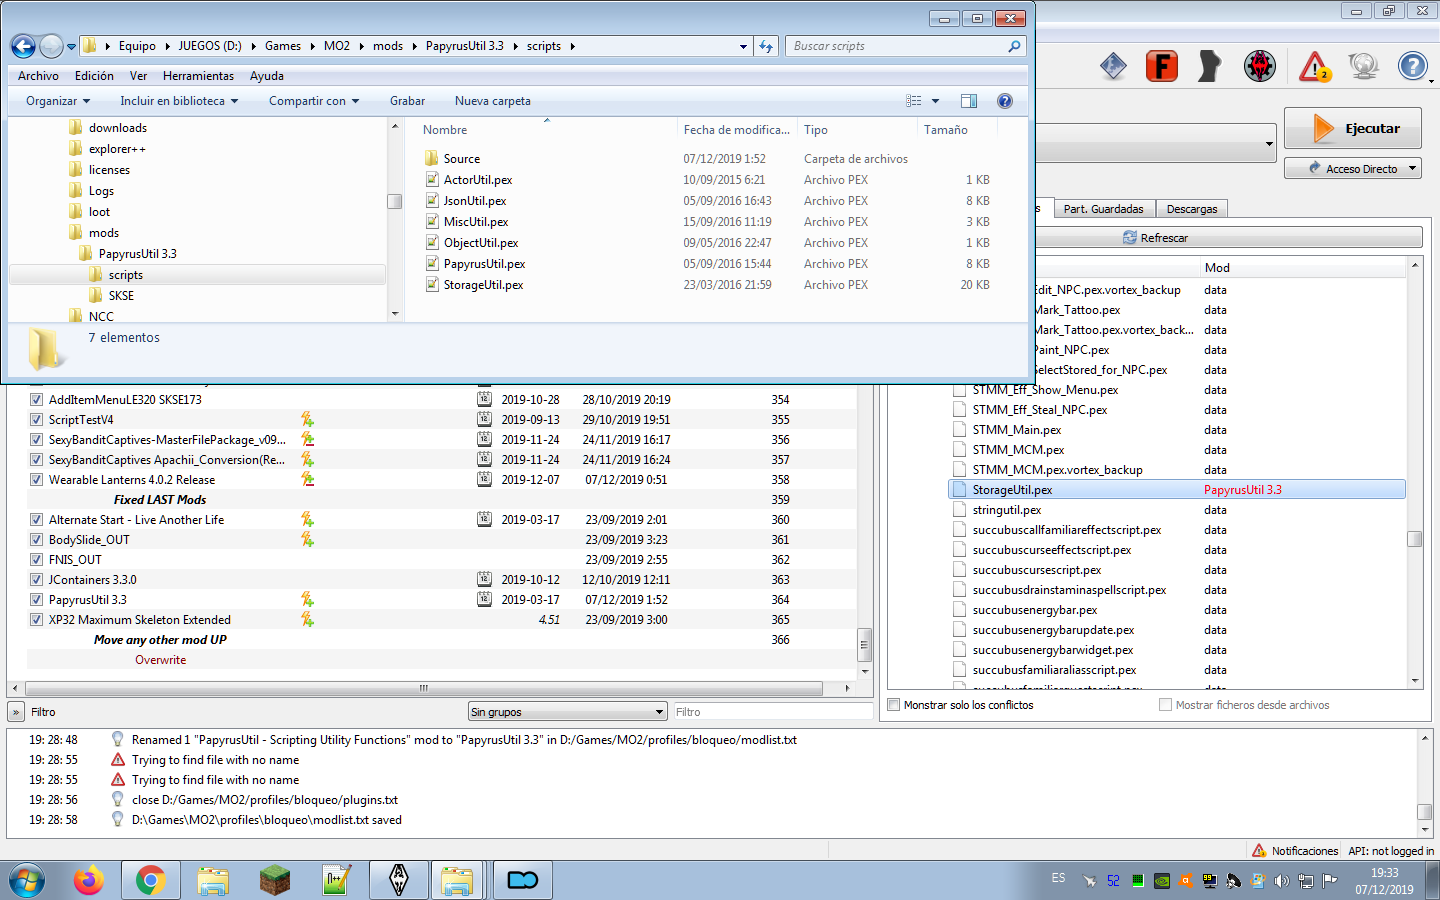Viewport: 1440px width, 900px height.
Task: Select the SKSE folder in Explorer tree
Action: point(121,296)
